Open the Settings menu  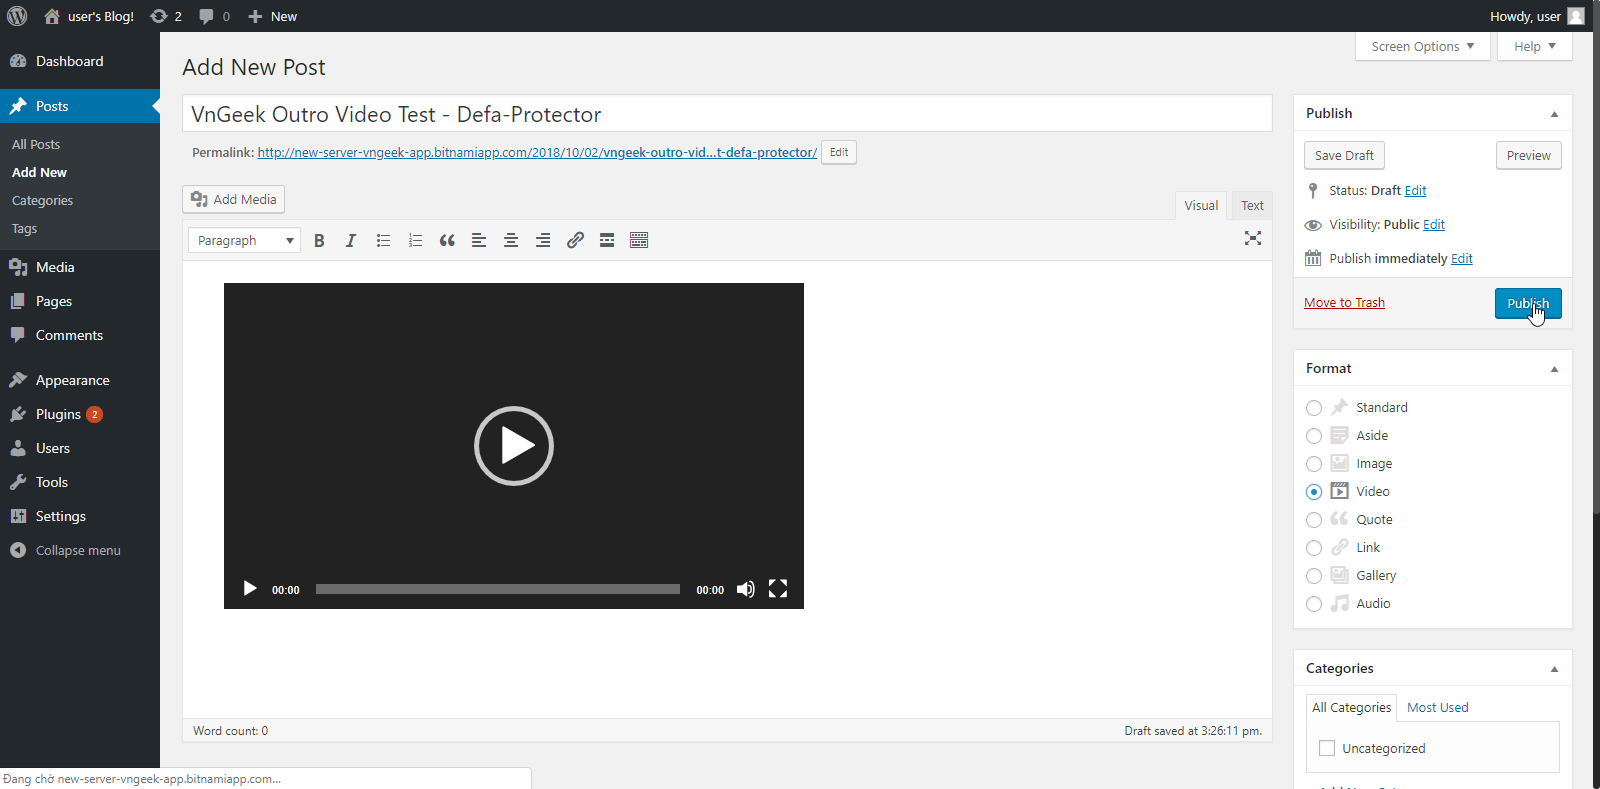point(80,516)
